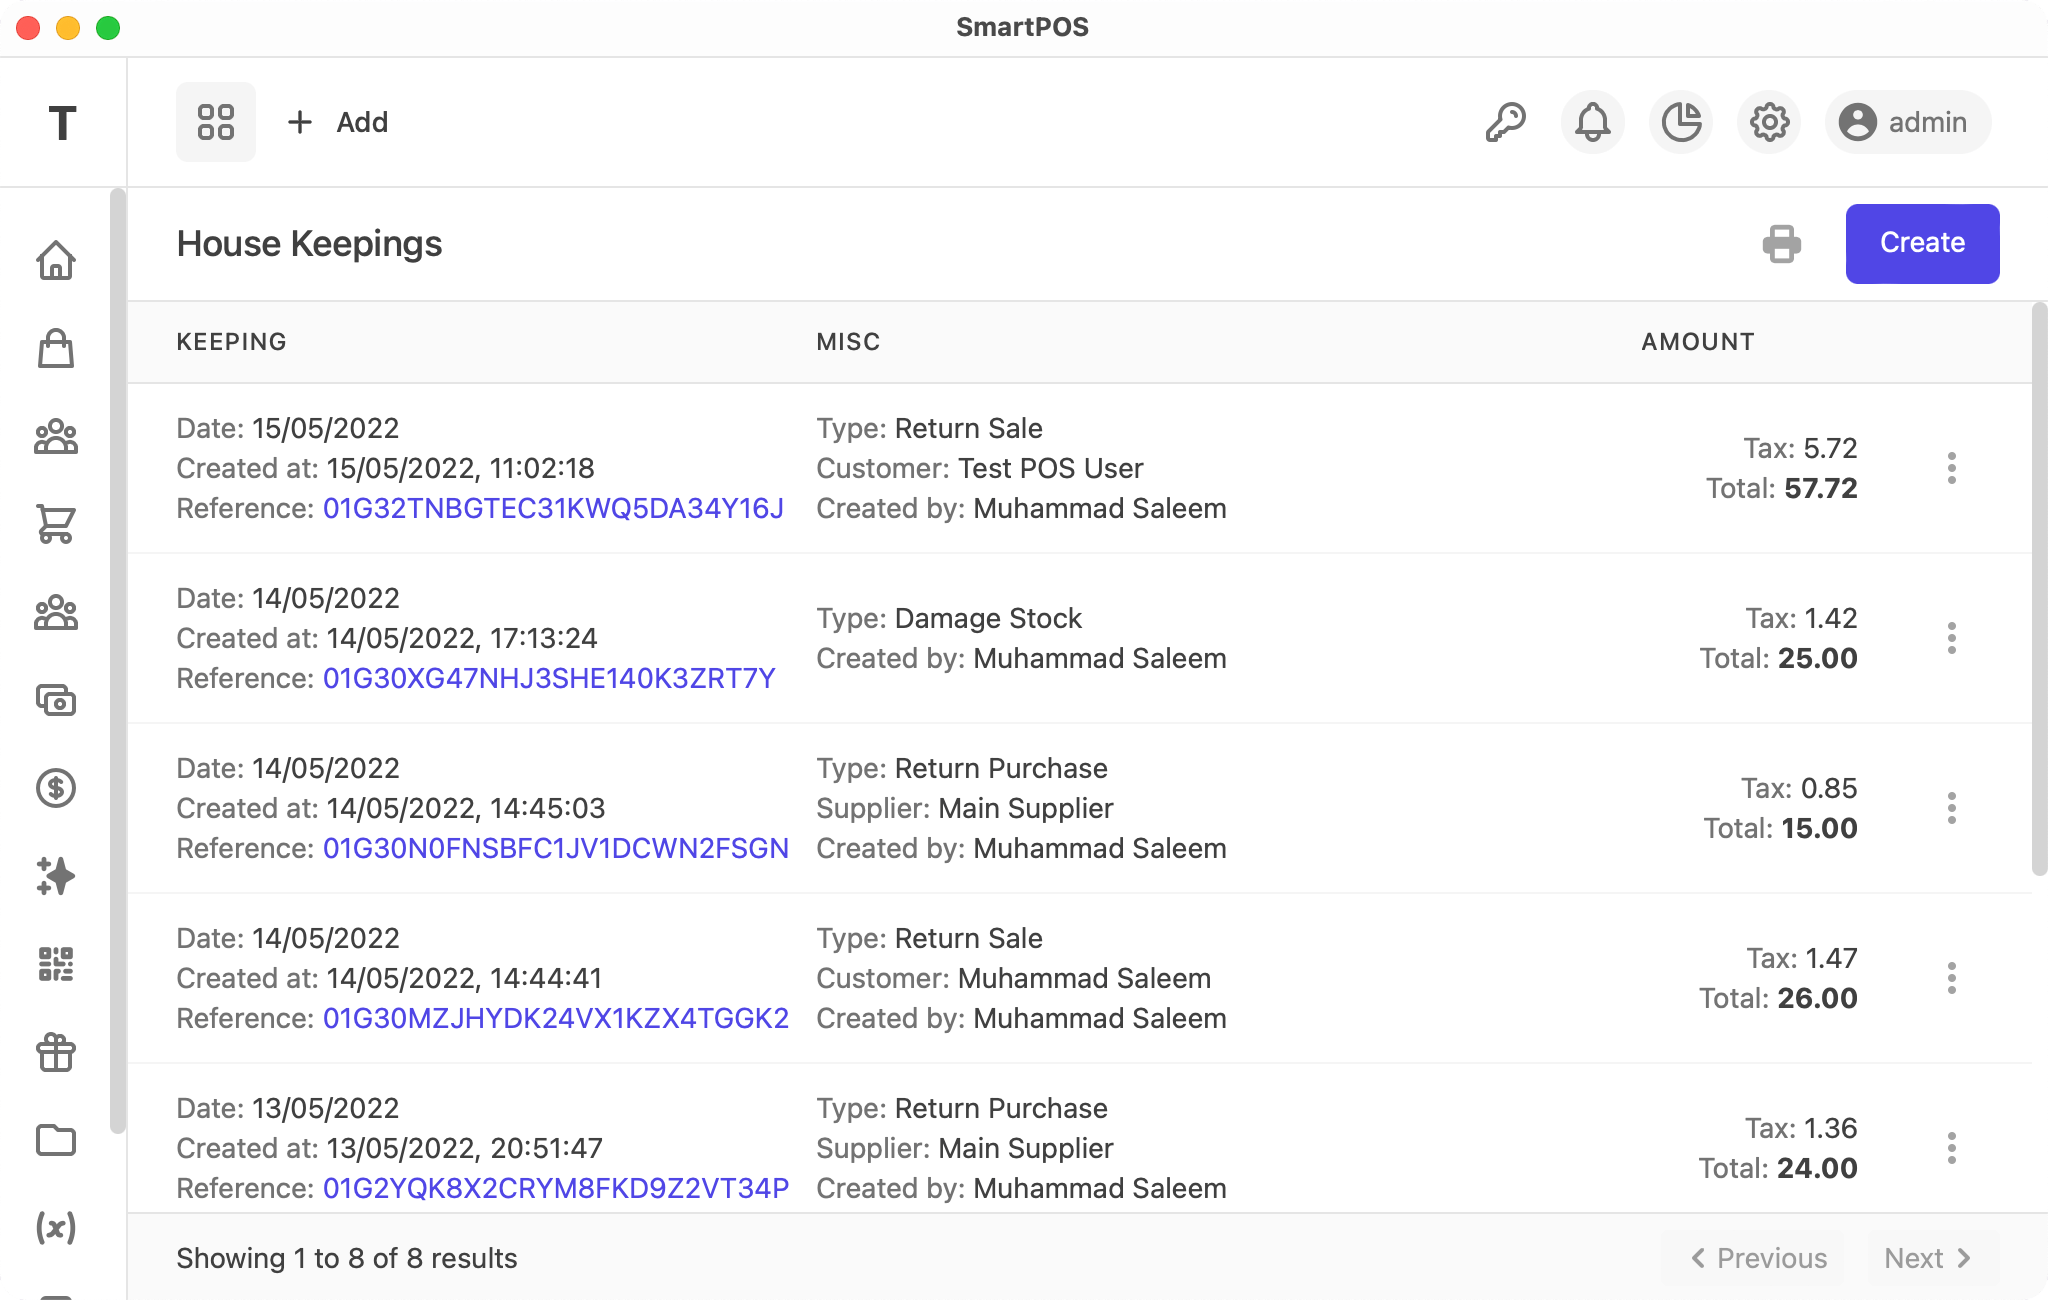Click the table's vertical scrollbar

[x=2039, y=590]
